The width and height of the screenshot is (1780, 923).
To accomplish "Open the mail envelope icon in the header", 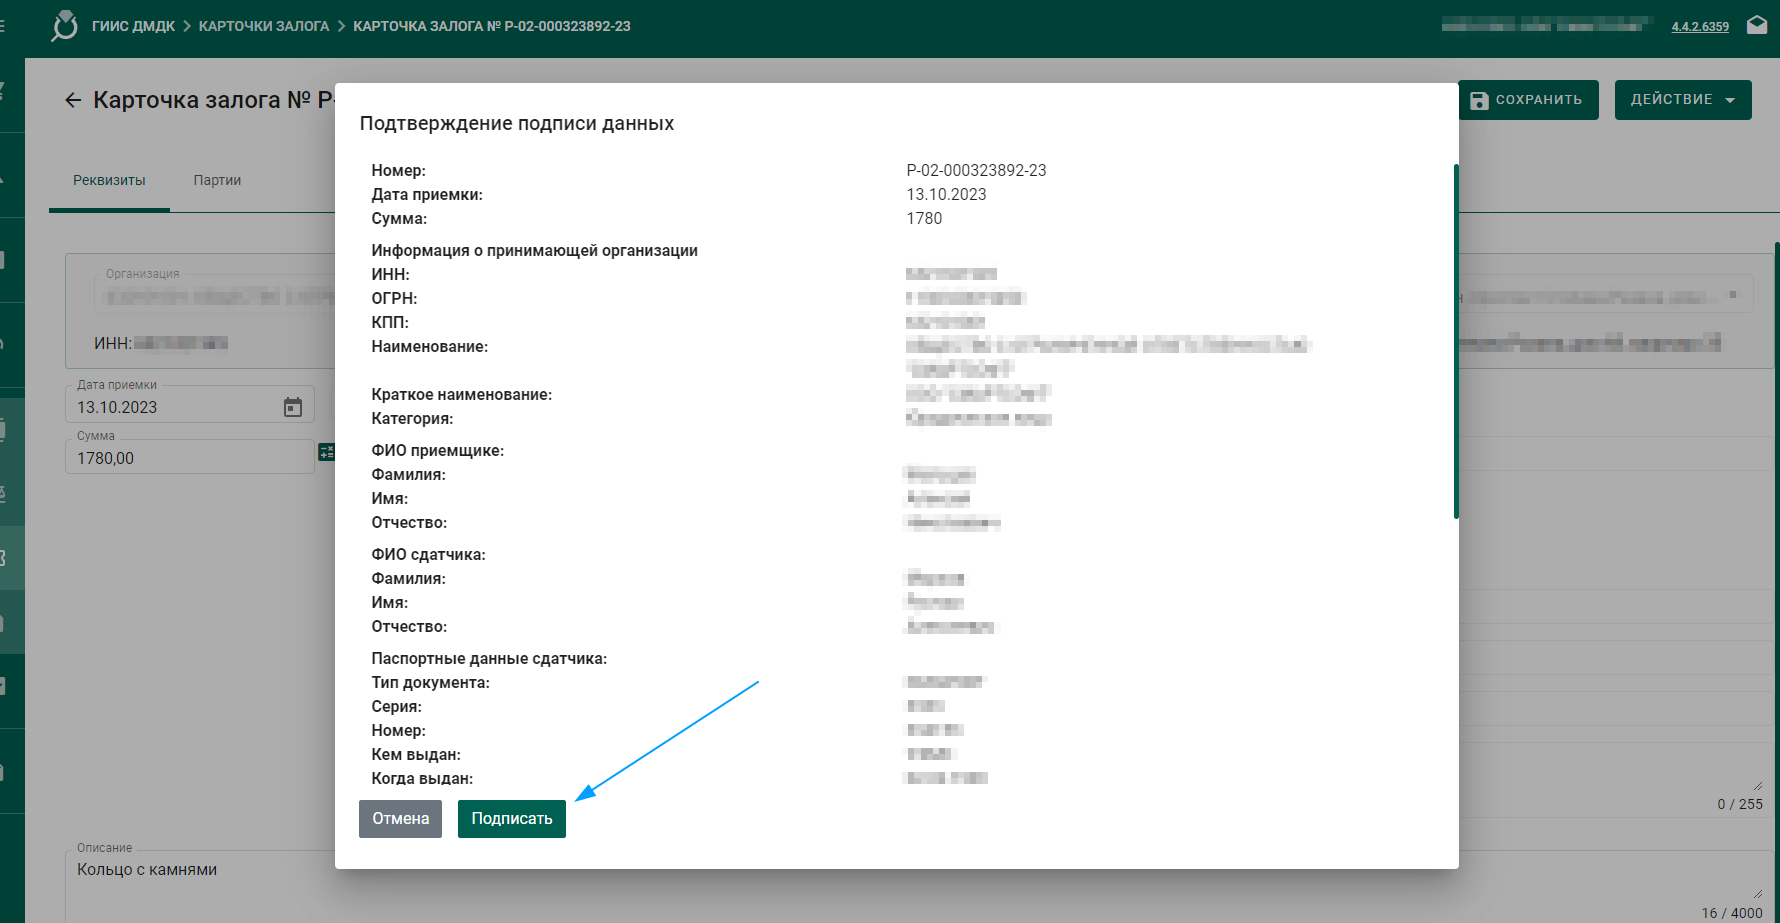I will coord(1757,26).
